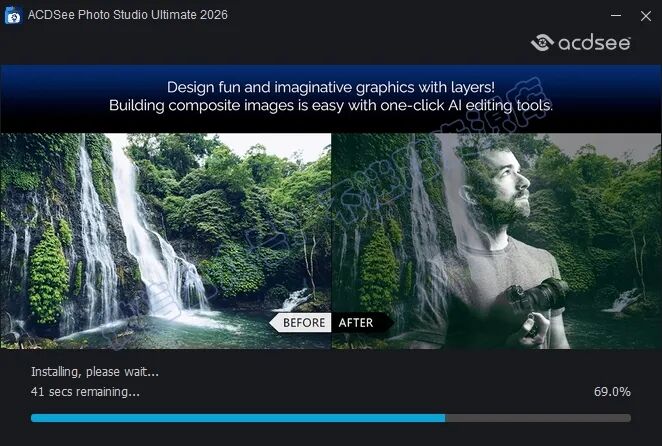Click the before waterfall image
The image size is (662, 446).
click(x=166, y=241)
